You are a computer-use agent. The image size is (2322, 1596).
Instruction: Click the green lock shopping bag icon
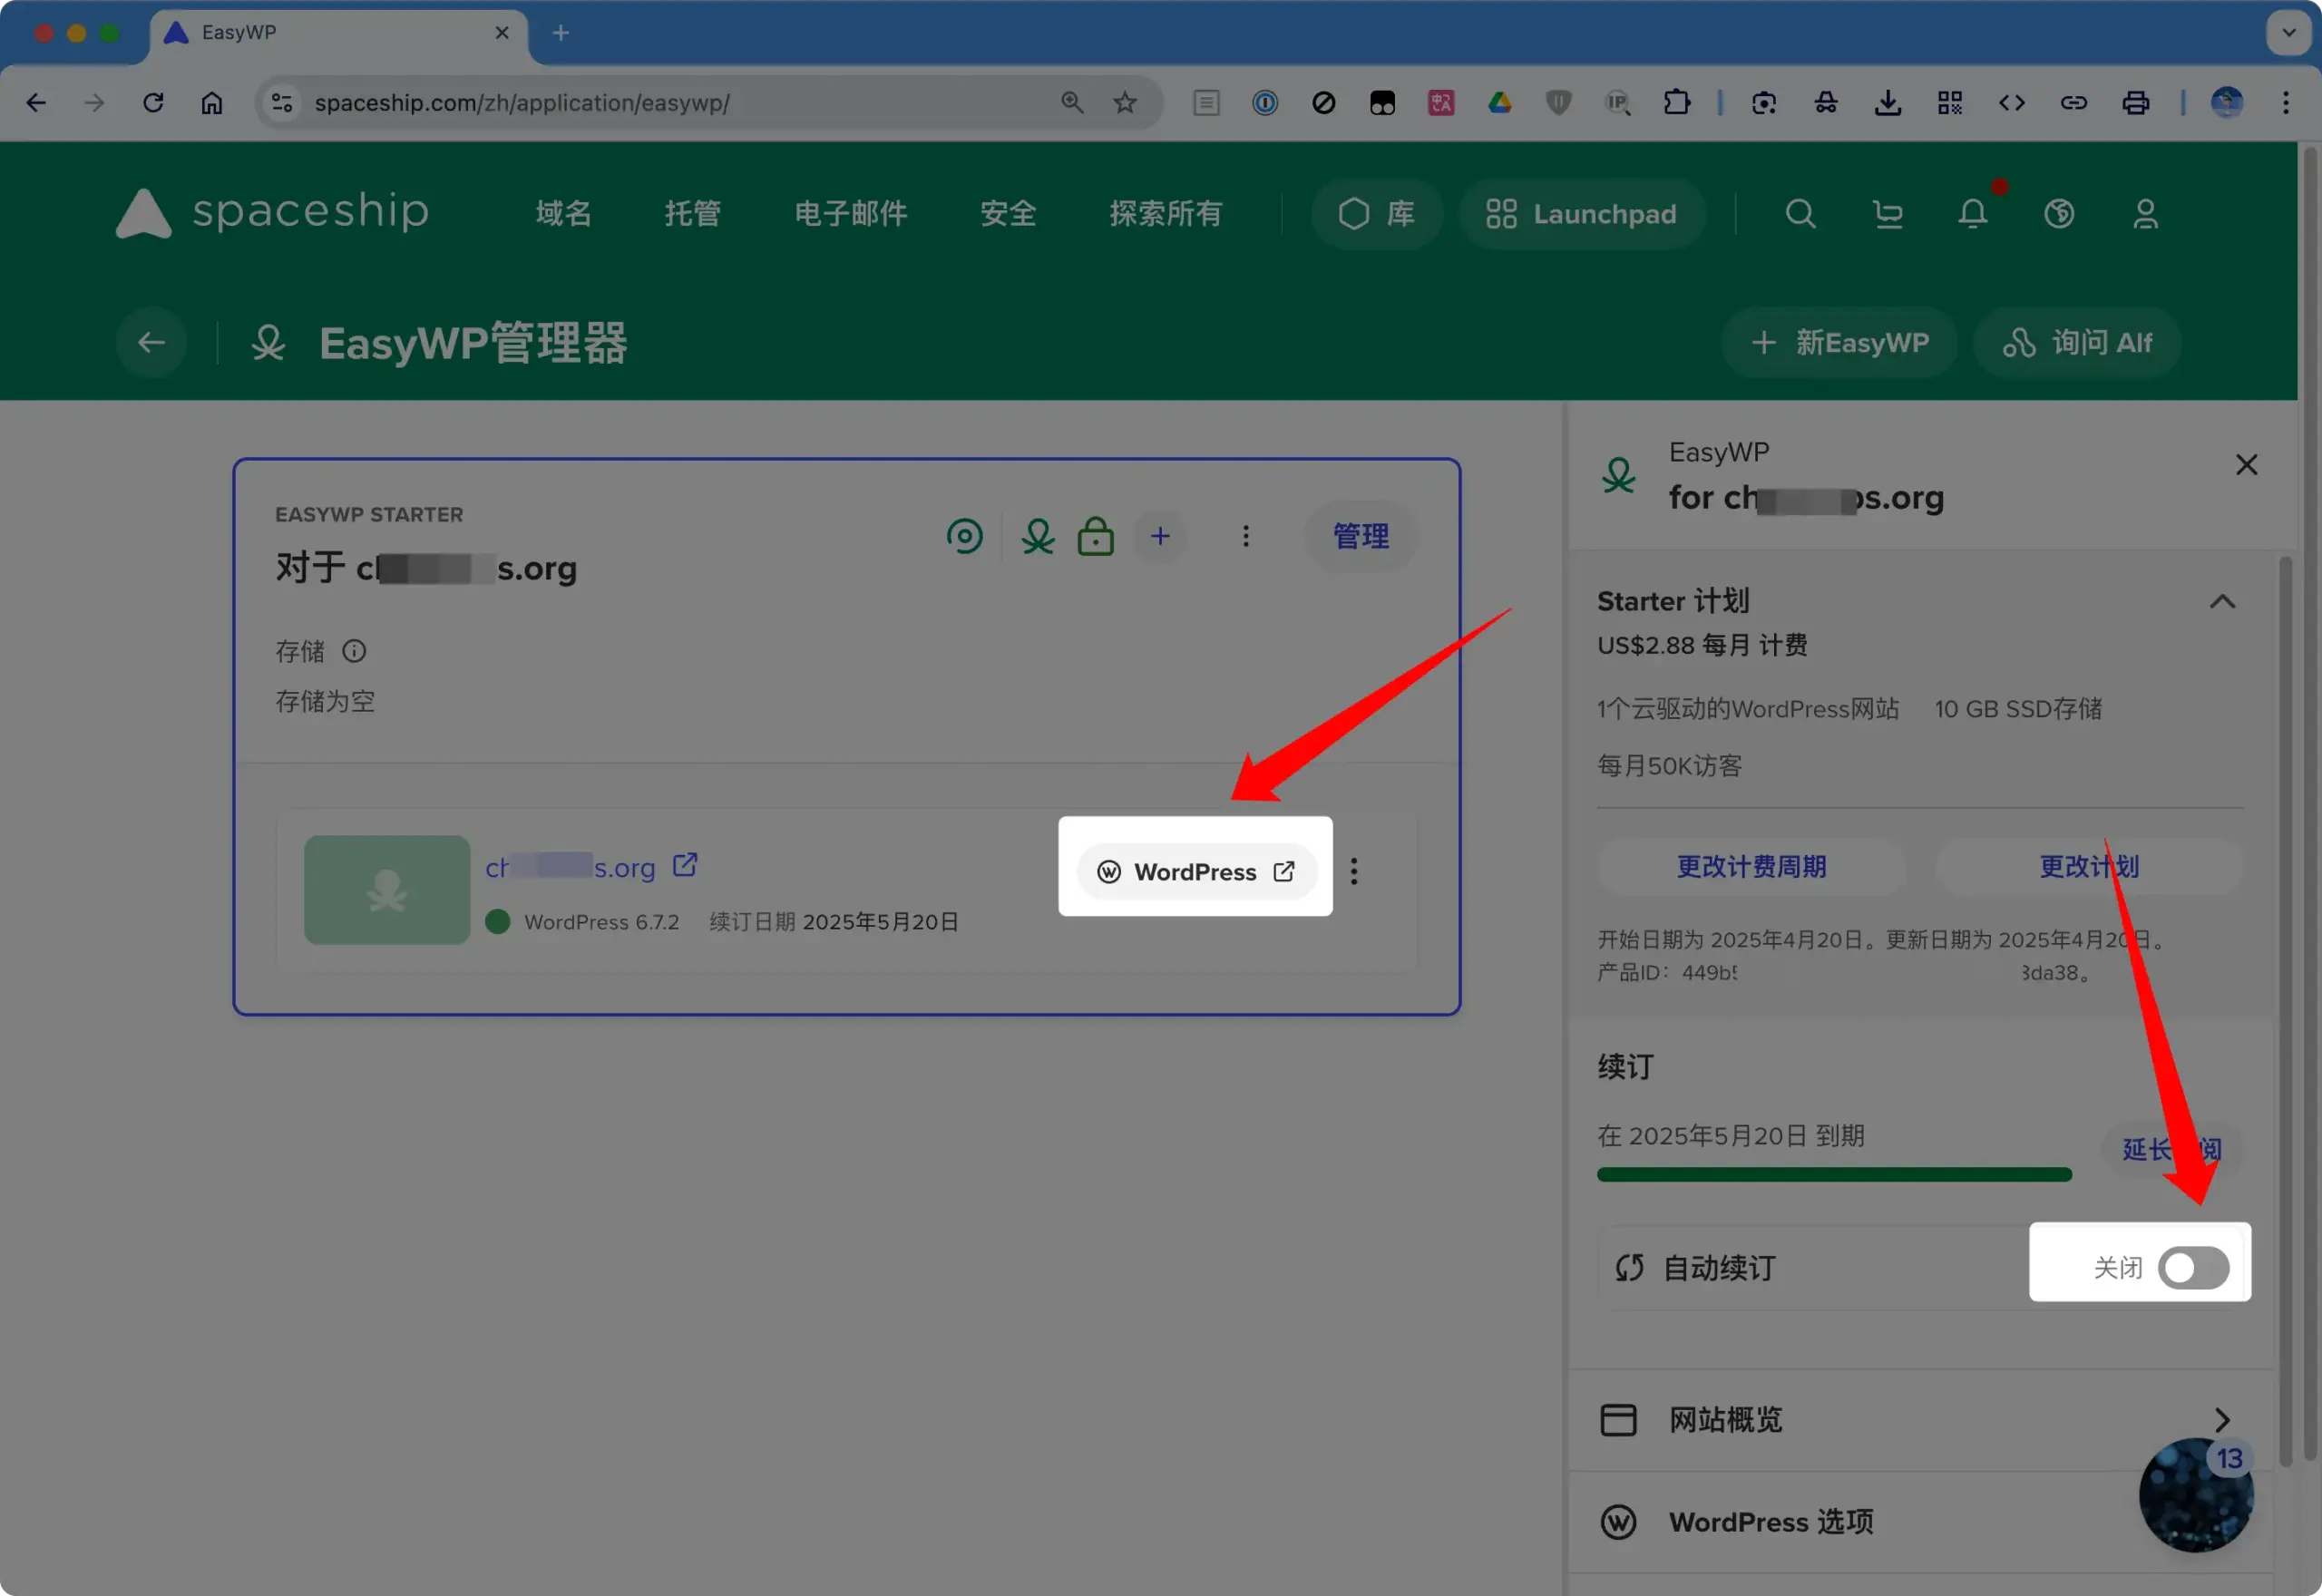[1095, 536]
